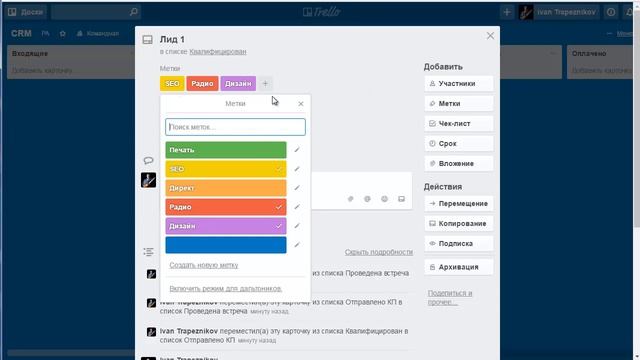Screen dimensions: 640x360
Task: Open the Квалифицирован list link
Action: tap(218, 52)
